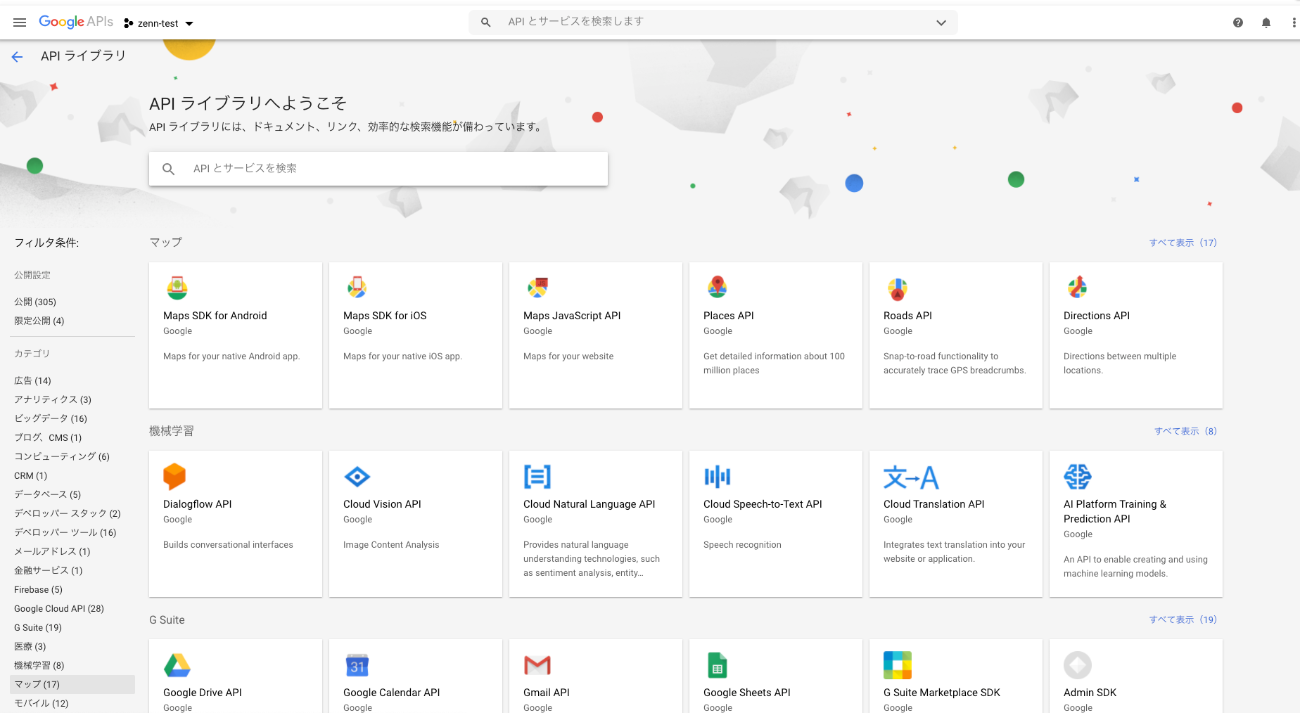Open the Cloud Translation API icon
1300x713 pixels.
[x=911, y=476]
